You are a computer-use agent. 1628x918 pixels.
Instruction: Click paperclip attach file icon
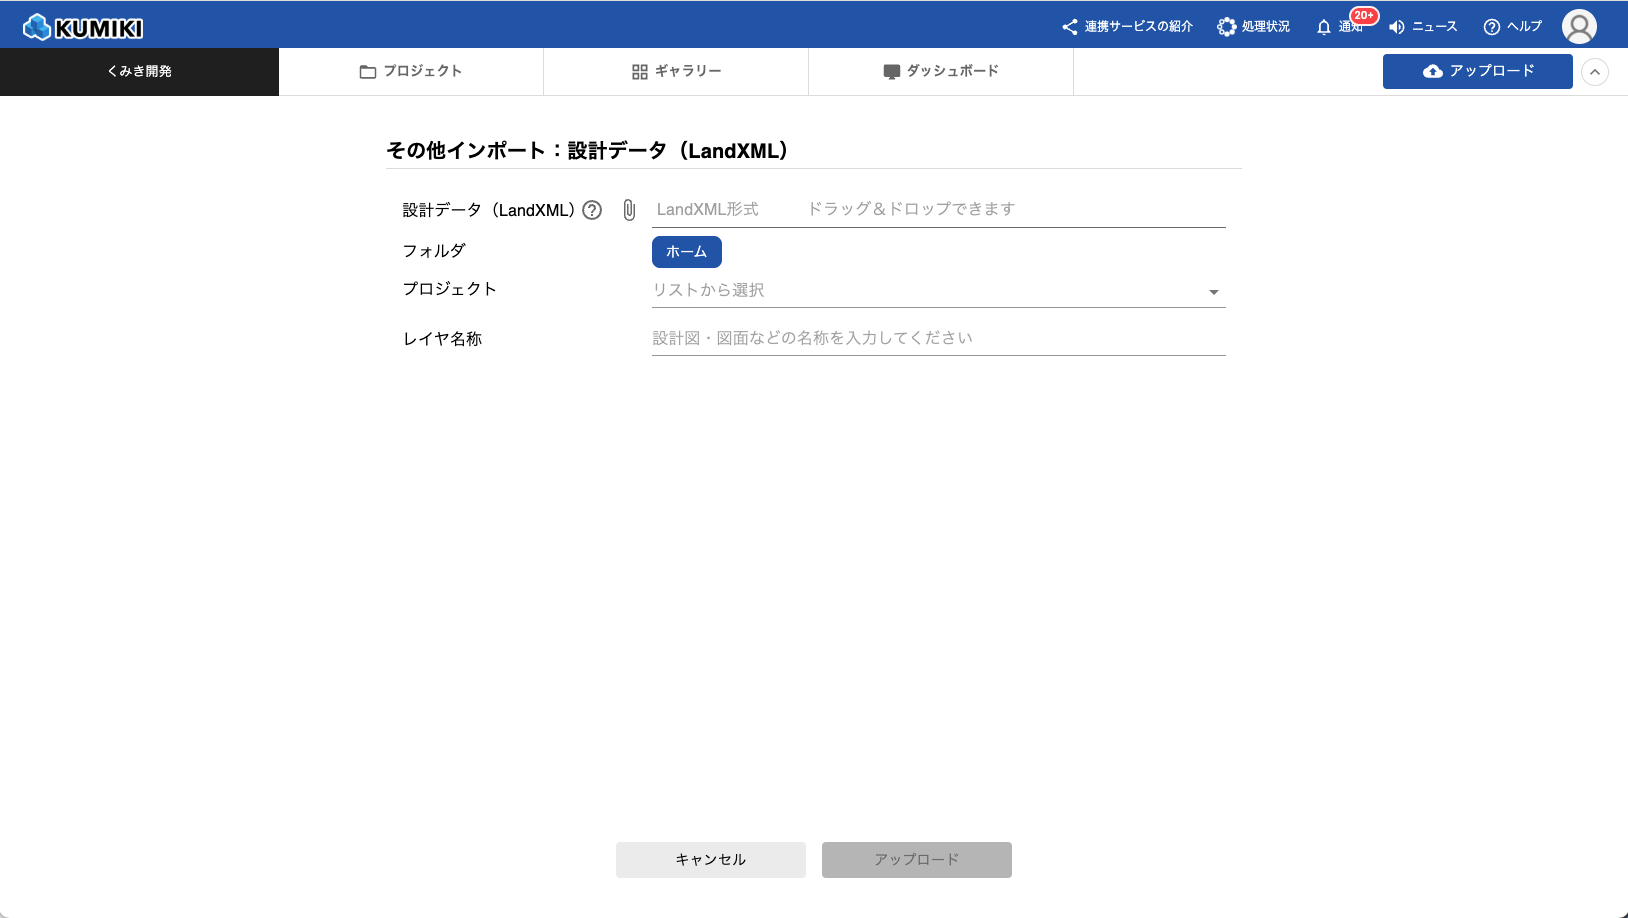click(629, 210)
